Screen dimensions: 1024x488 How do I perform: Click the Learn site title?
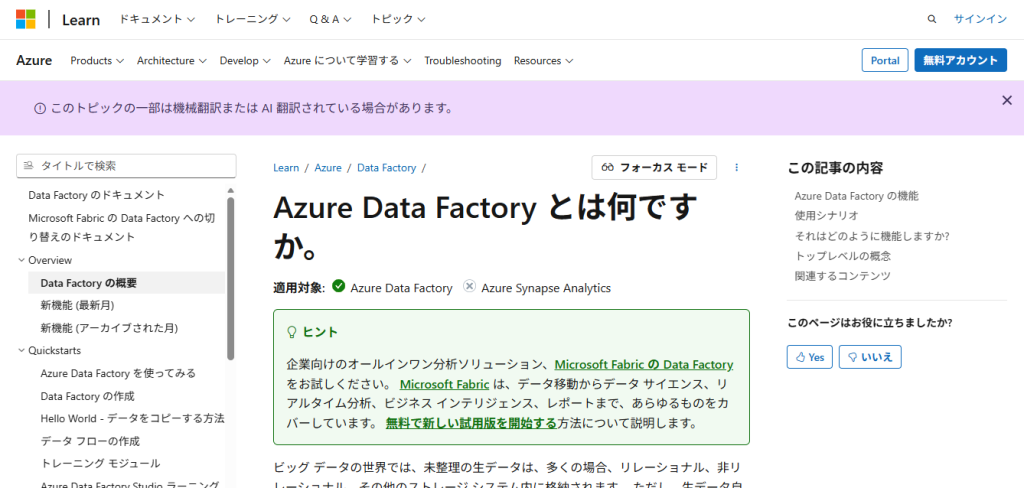(x=81, y=20)
